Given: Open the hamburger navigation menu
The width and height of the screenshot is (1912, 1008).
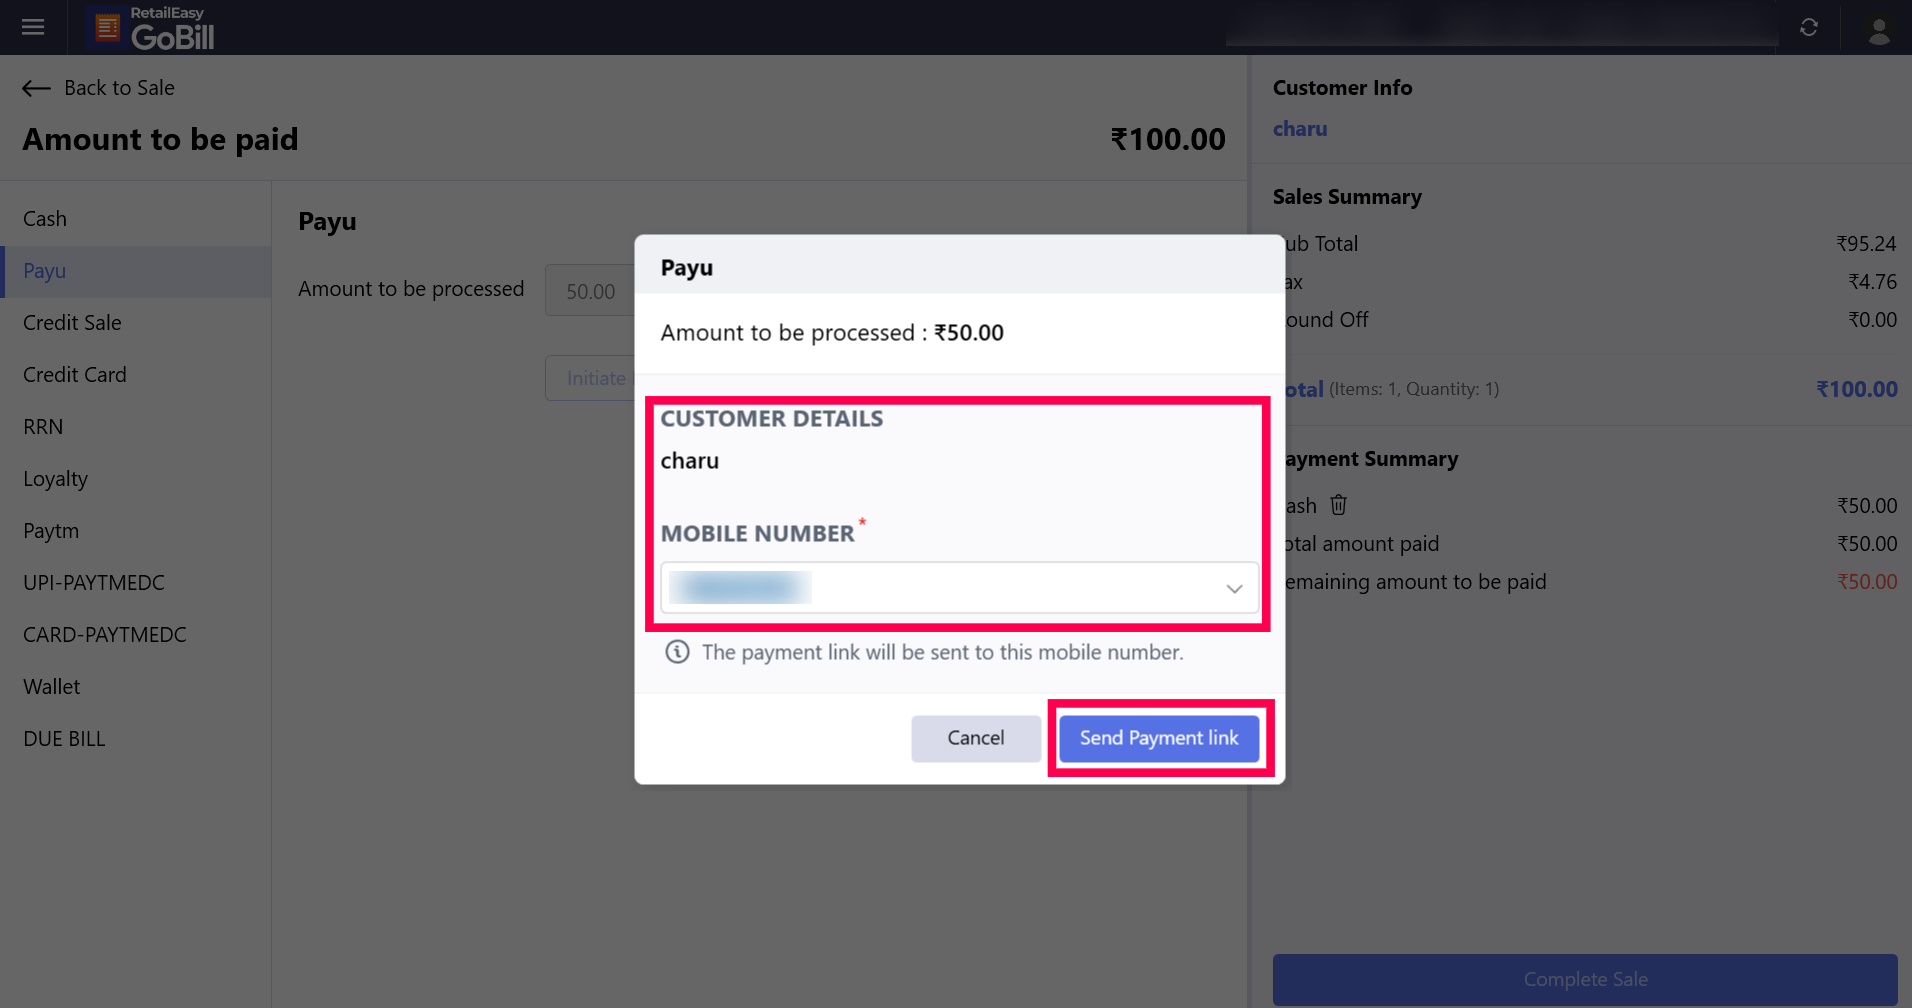Looking at the screenshot, I should 33,27.
